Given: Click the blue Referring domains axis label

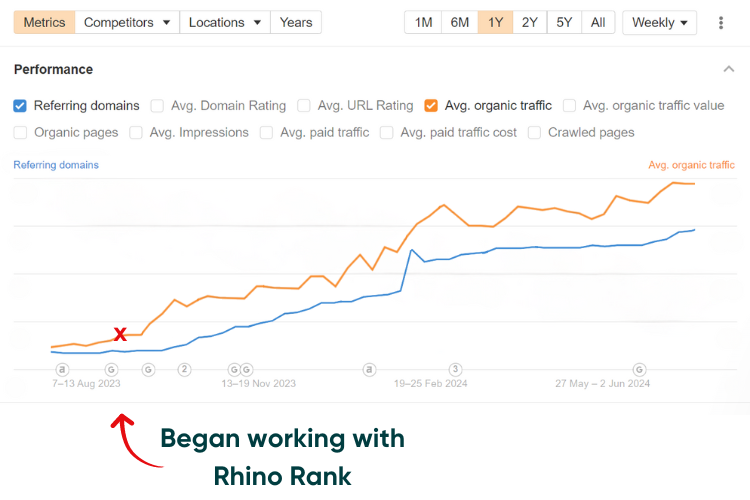Looking at the screenshot, I should coord(56,165).
